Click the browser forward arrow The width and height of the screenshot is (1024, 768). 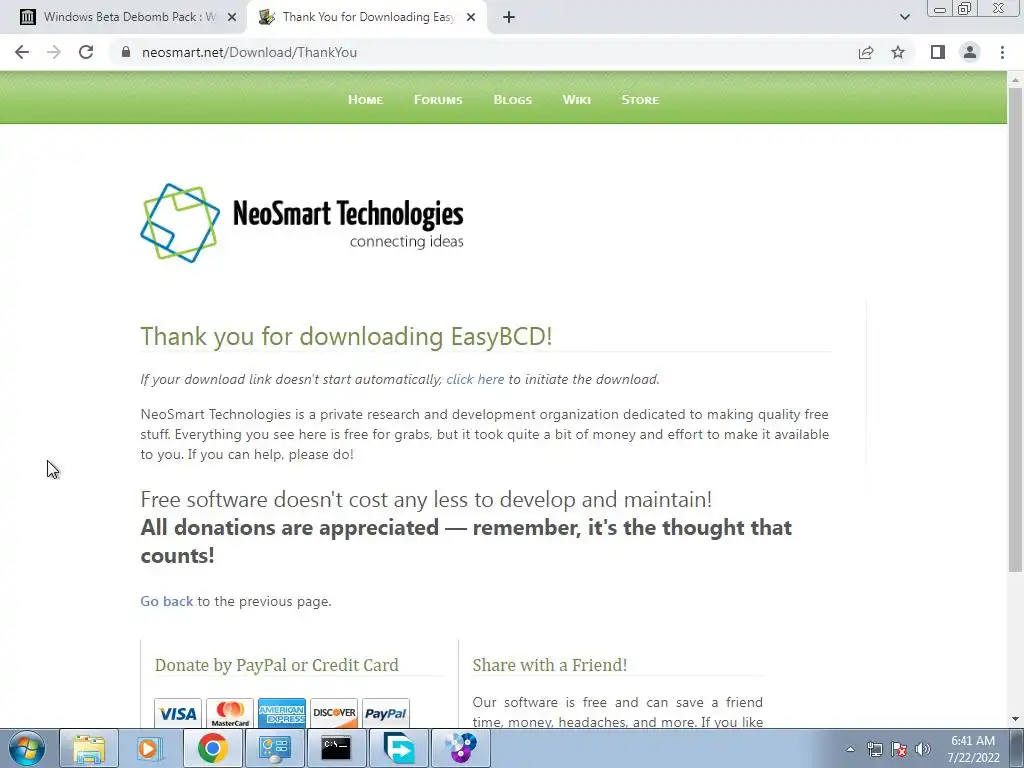point(54,52)
